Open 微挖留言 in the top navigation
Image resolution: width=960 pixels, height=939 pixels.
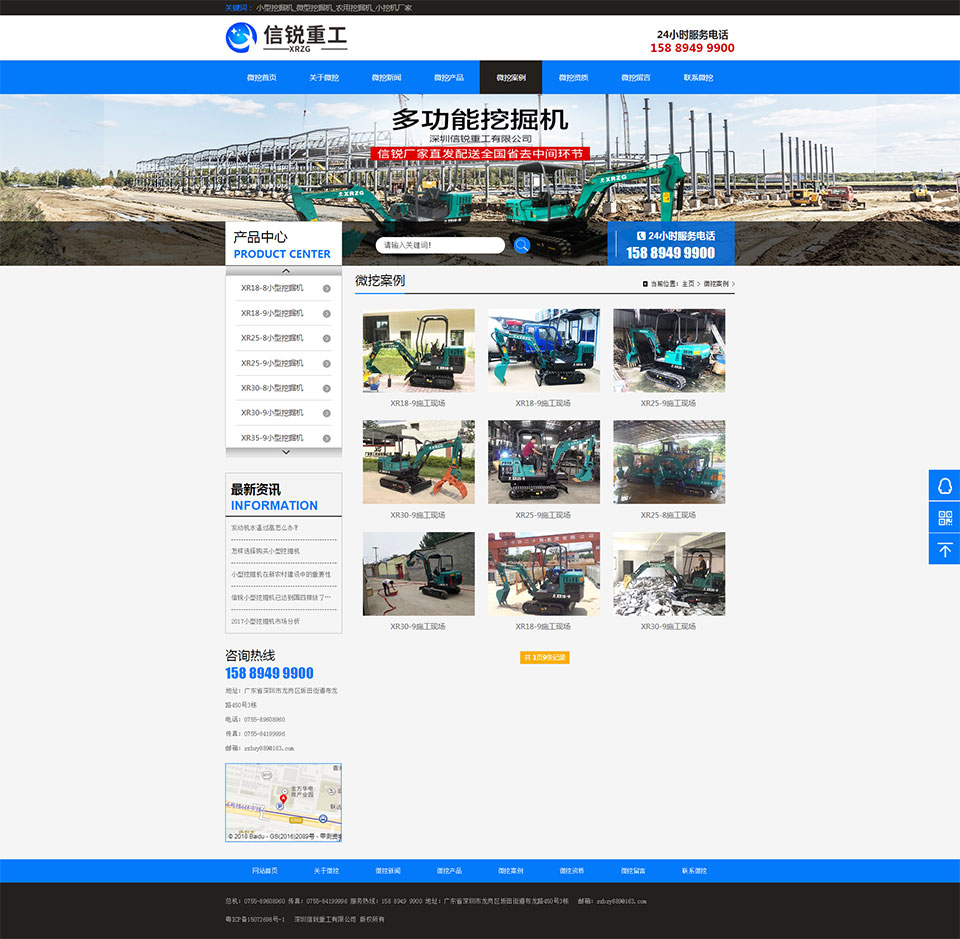pos(636,78)
